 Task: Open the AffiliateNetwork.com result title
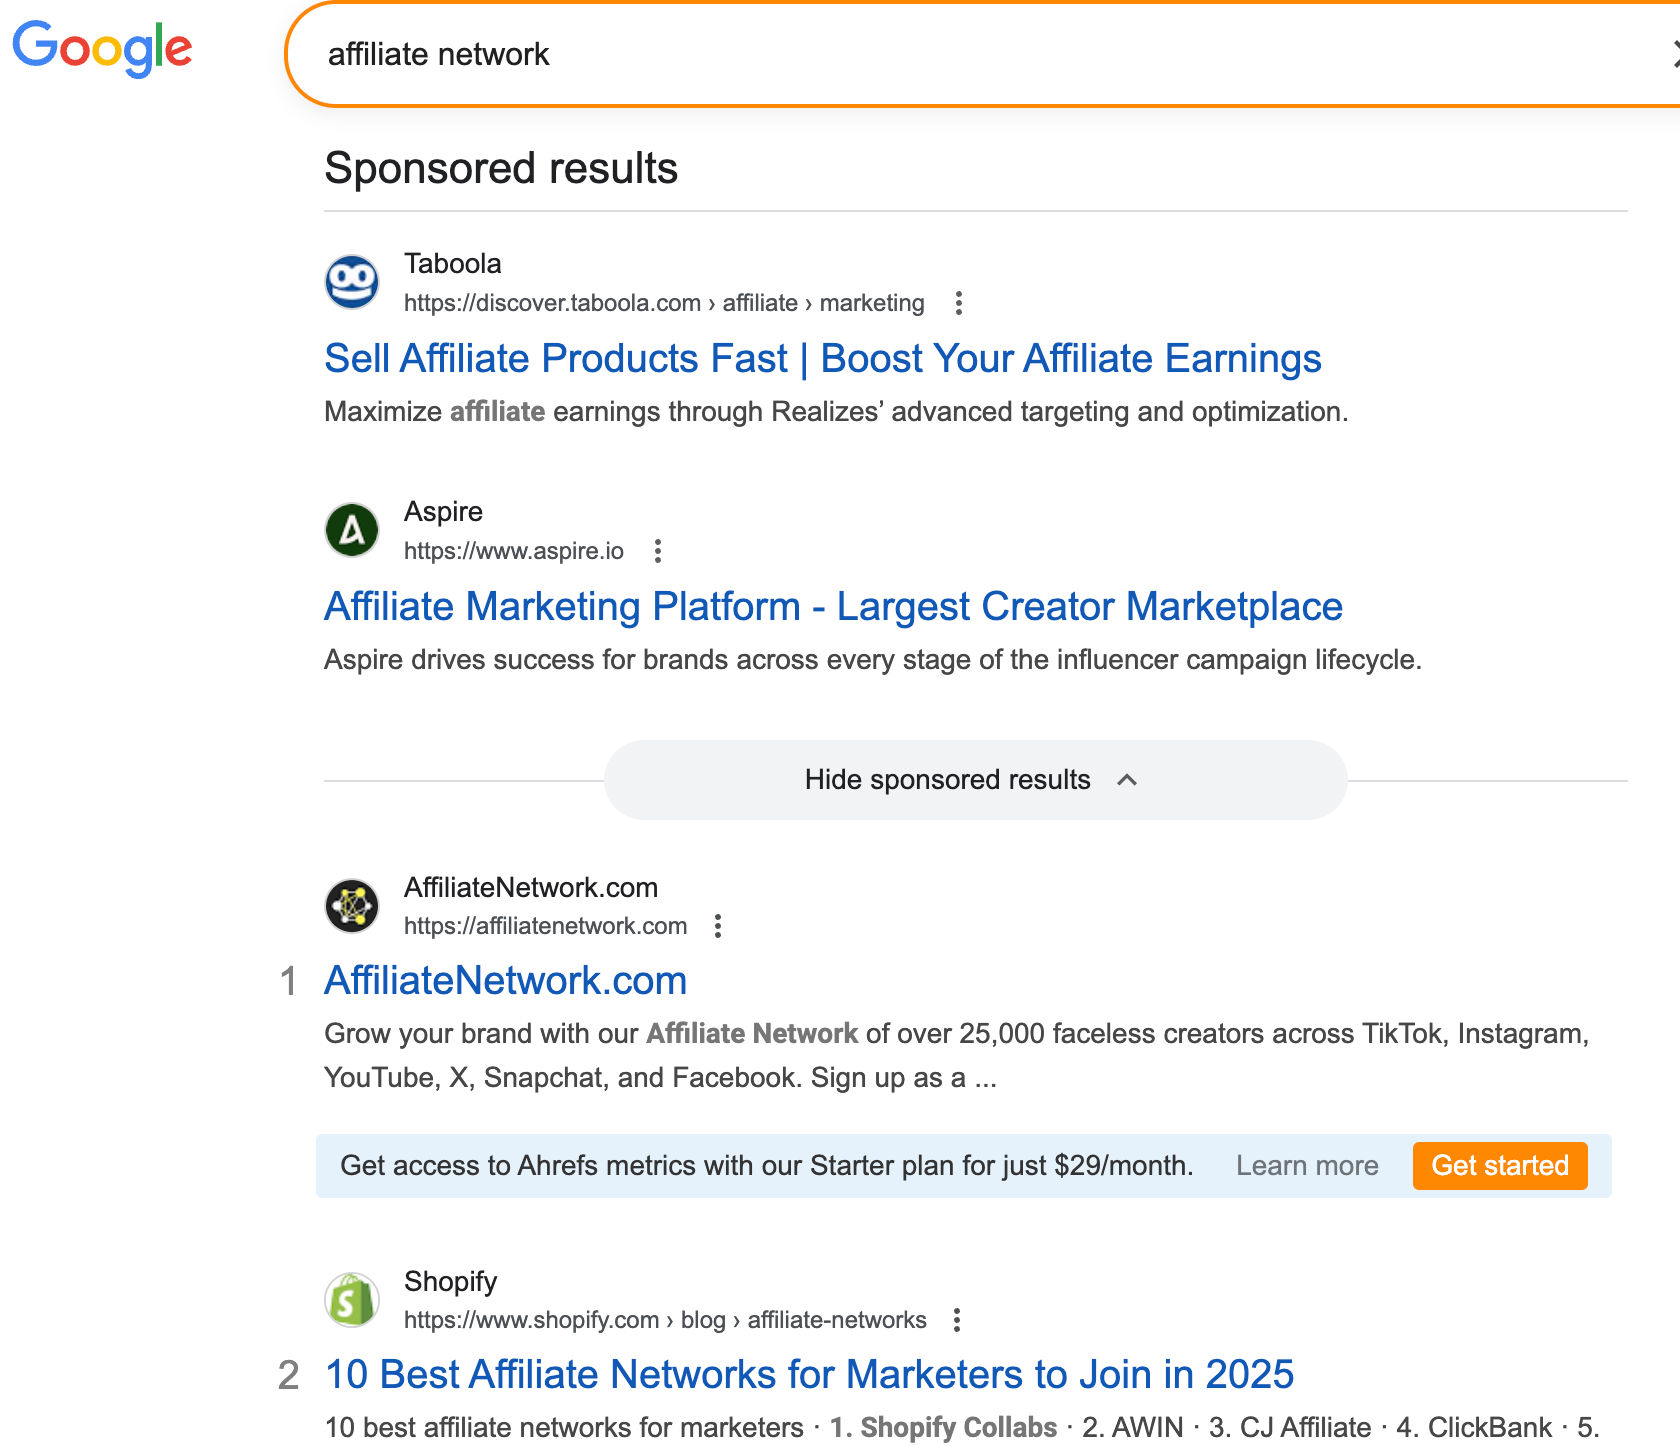(505, 981)
